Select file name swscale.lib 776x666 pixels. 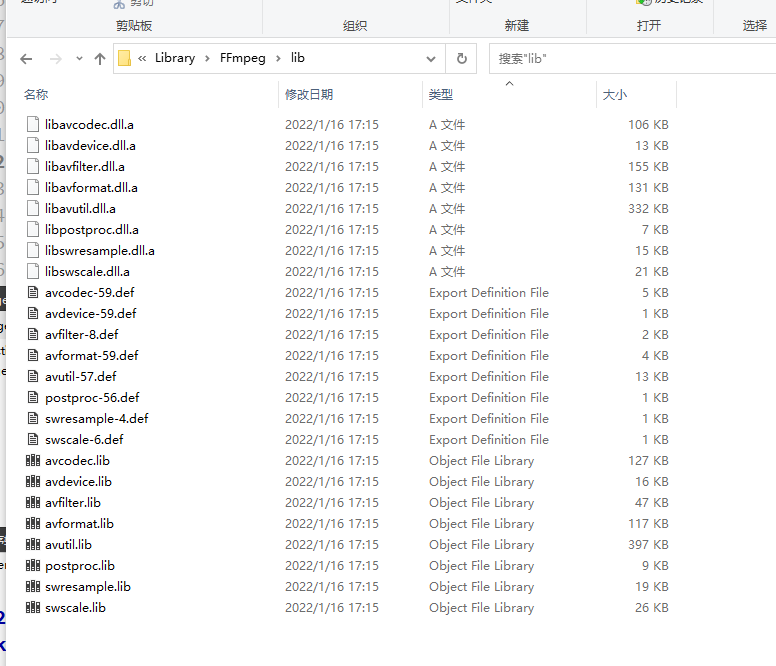pyautogui.click(x=75, y=608)
